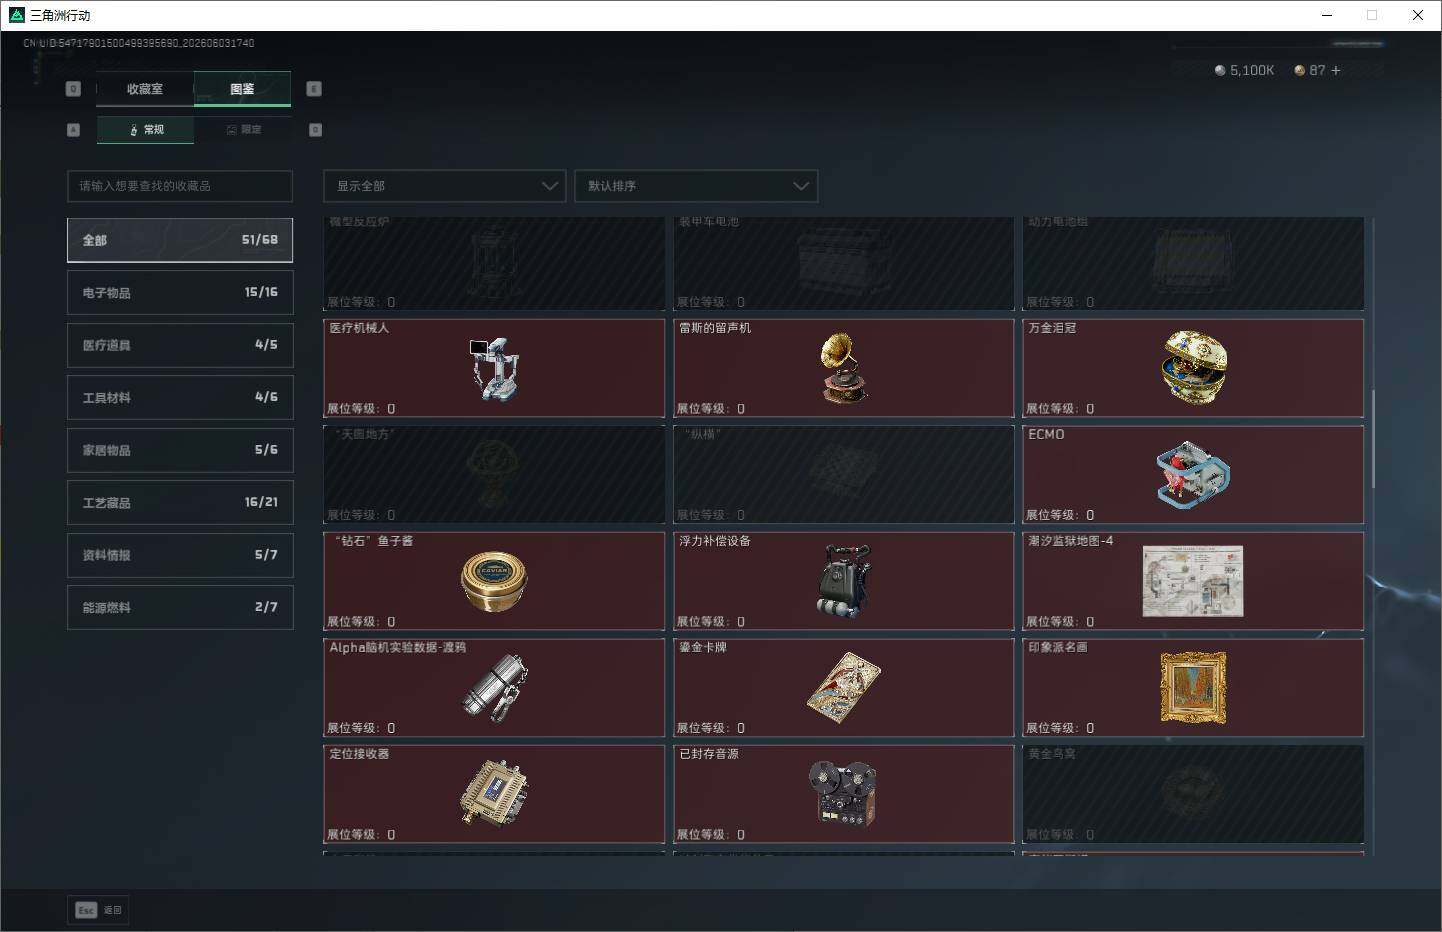The image size is (1442, 932).
Task: Open the golden egg crown item
Action: (1194, 368)
